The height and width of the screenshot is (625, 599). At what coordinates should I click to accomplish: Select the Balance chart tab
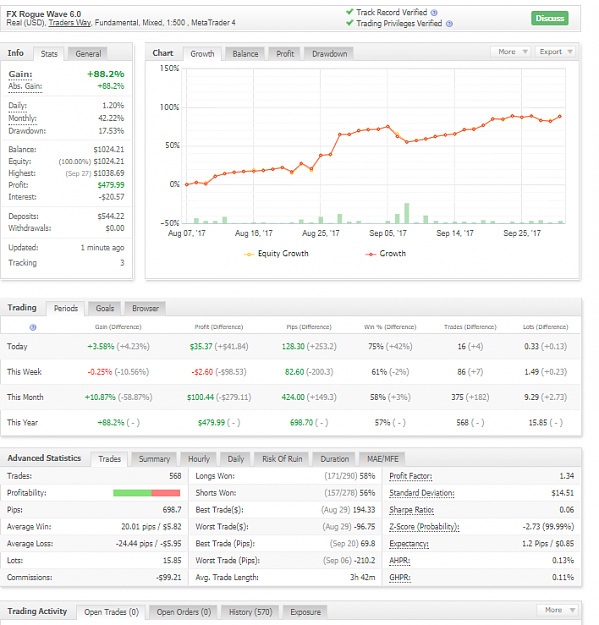click(245, 54)
